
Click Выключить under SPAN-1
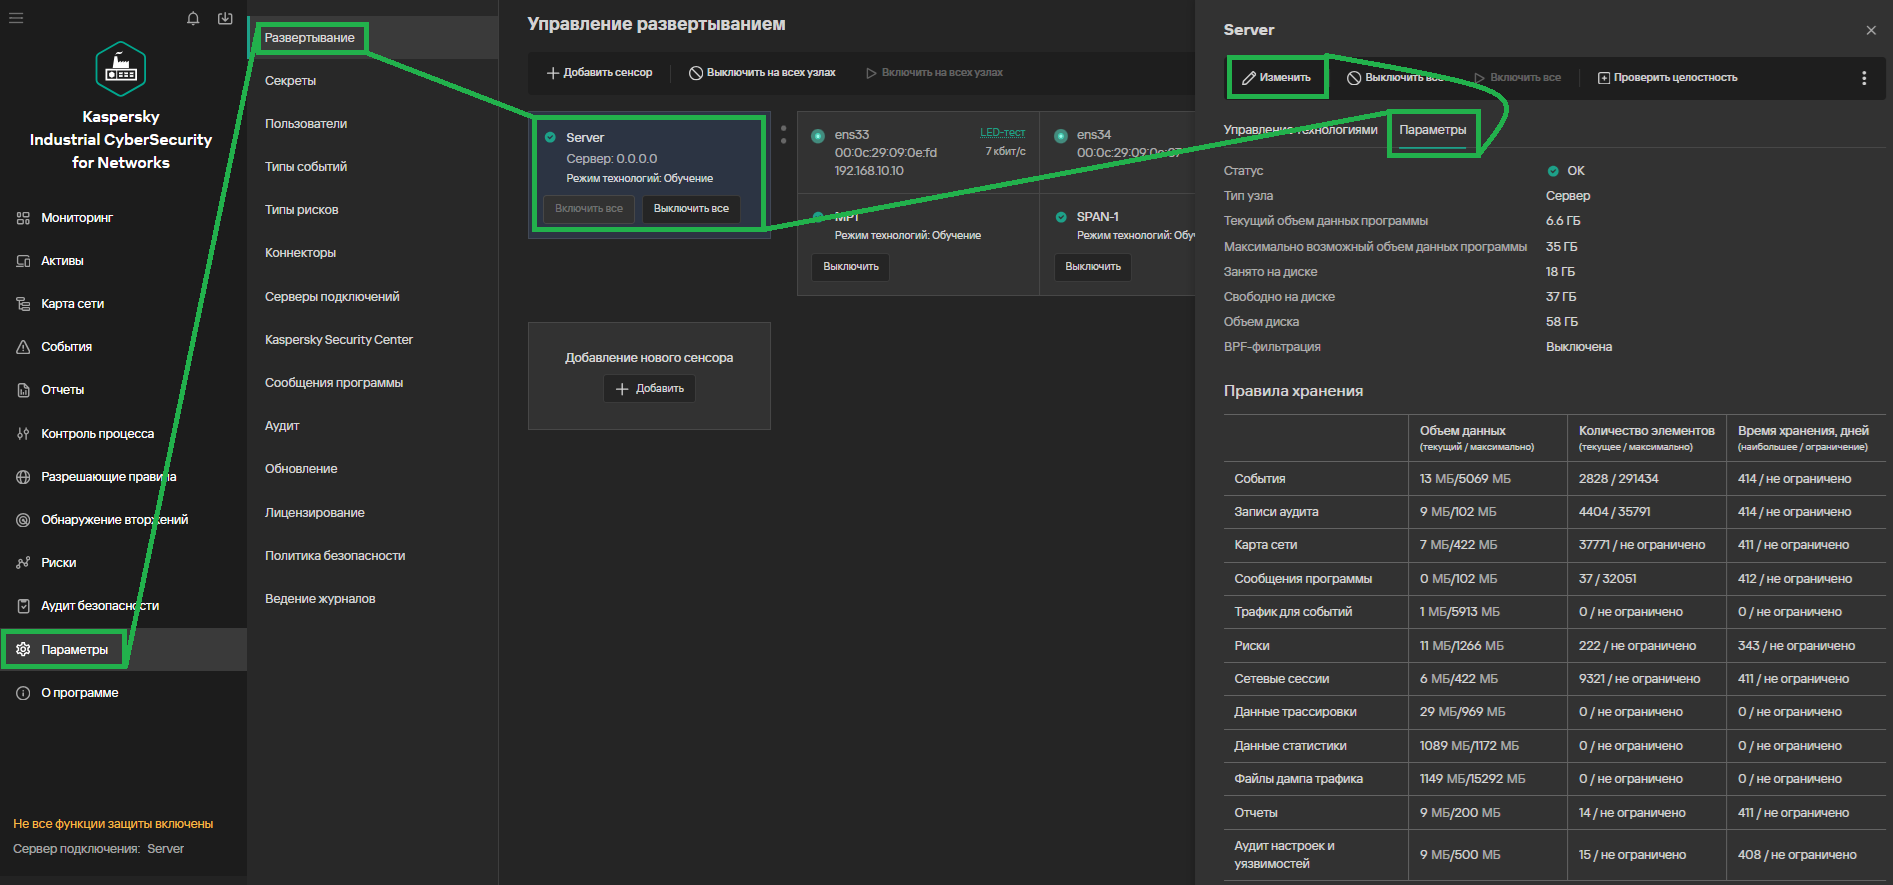pyautogui.click(x=1092, y=266)
